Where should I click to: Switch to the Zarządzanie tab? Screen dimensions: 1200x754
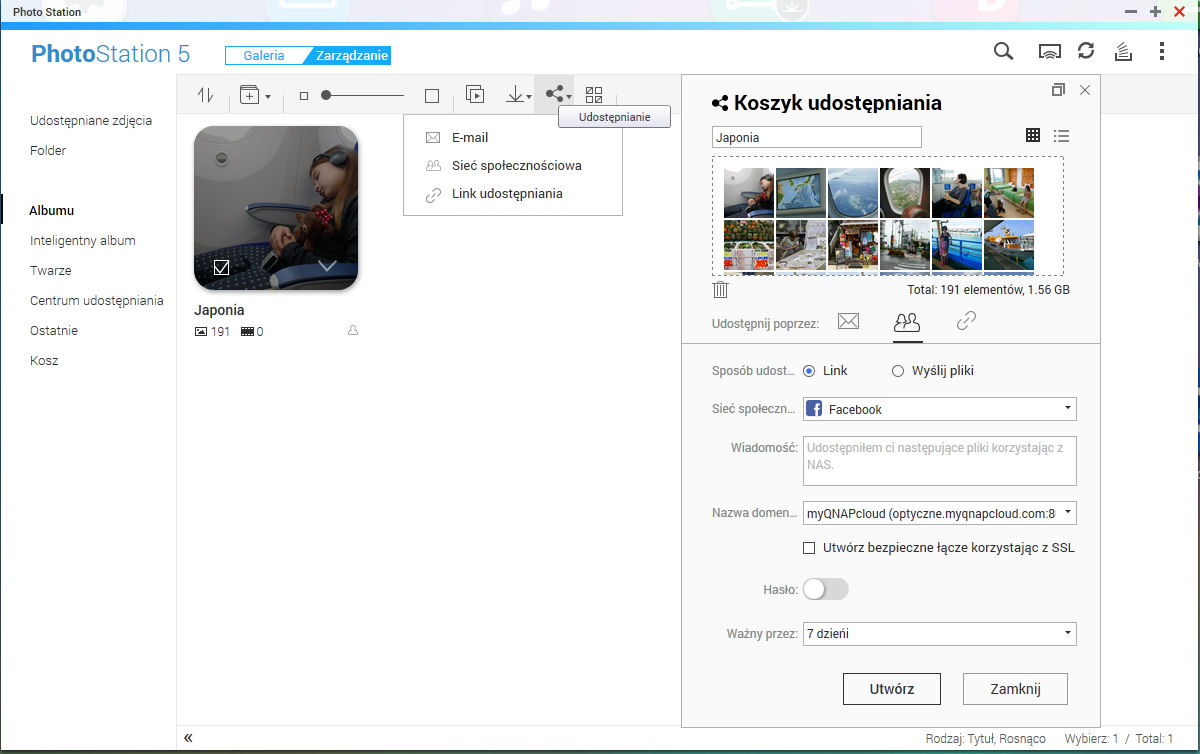tap(351, 56)
